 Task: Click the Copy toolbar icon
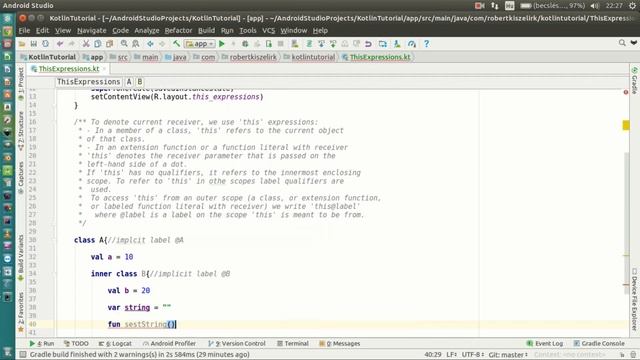pyautogui.click(x=98, y=44)
